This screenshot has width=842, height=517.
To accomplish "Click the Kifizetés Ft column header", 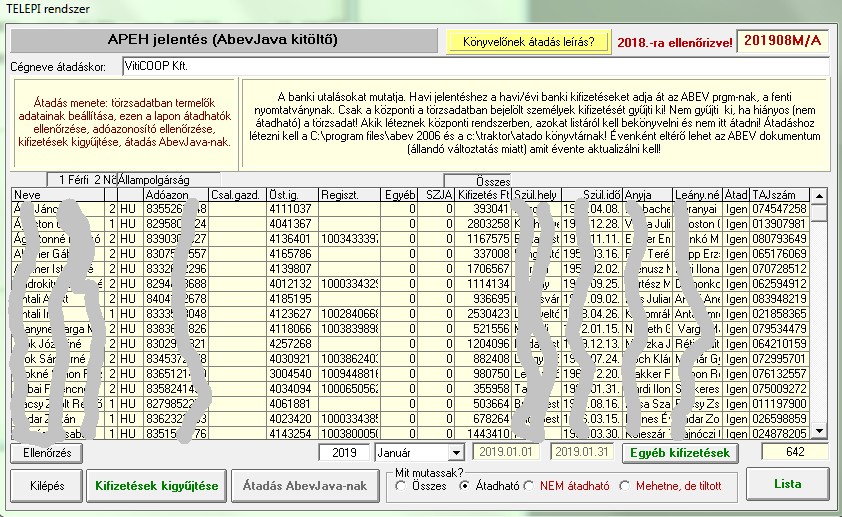I will (483, 195).
